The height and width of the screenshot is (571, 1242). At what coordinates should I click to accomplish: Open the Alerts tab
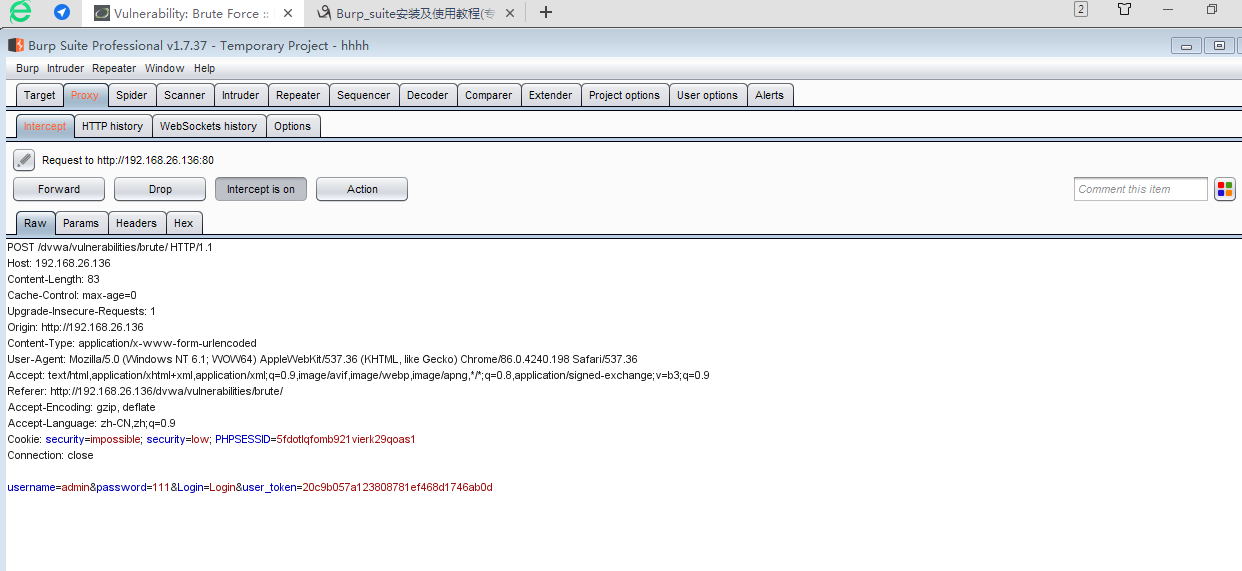[x=769, y=95]
